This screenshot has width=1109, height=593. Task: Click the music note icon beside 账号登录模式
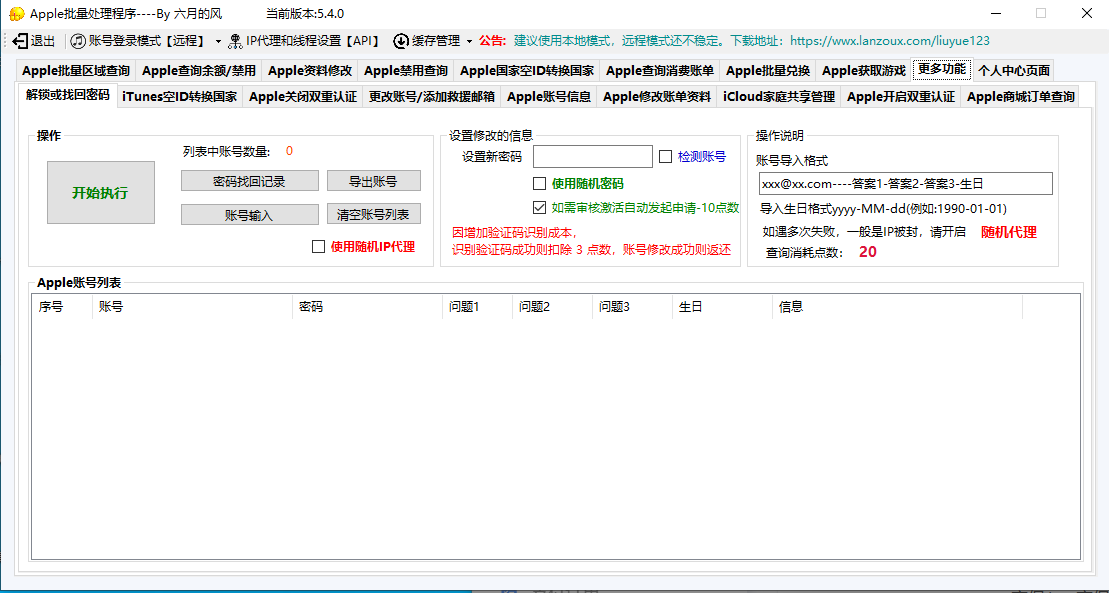coord(76,41)
